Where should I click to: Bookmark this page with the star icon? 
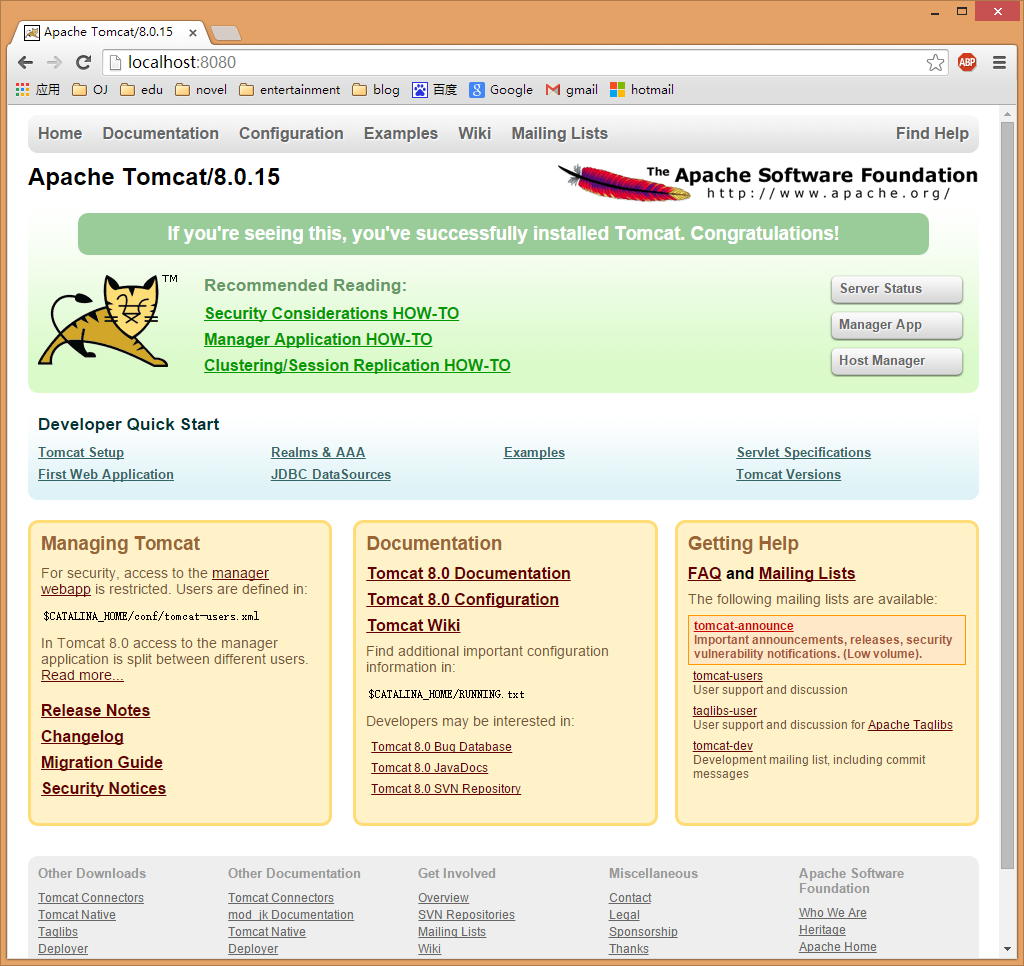935,63
